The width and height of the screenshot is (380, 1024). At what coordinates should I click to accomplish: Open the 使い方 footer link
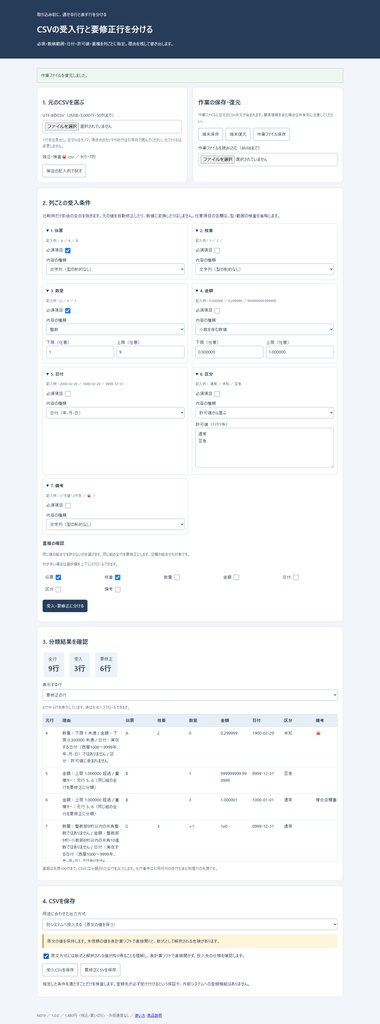point(140,1016)
